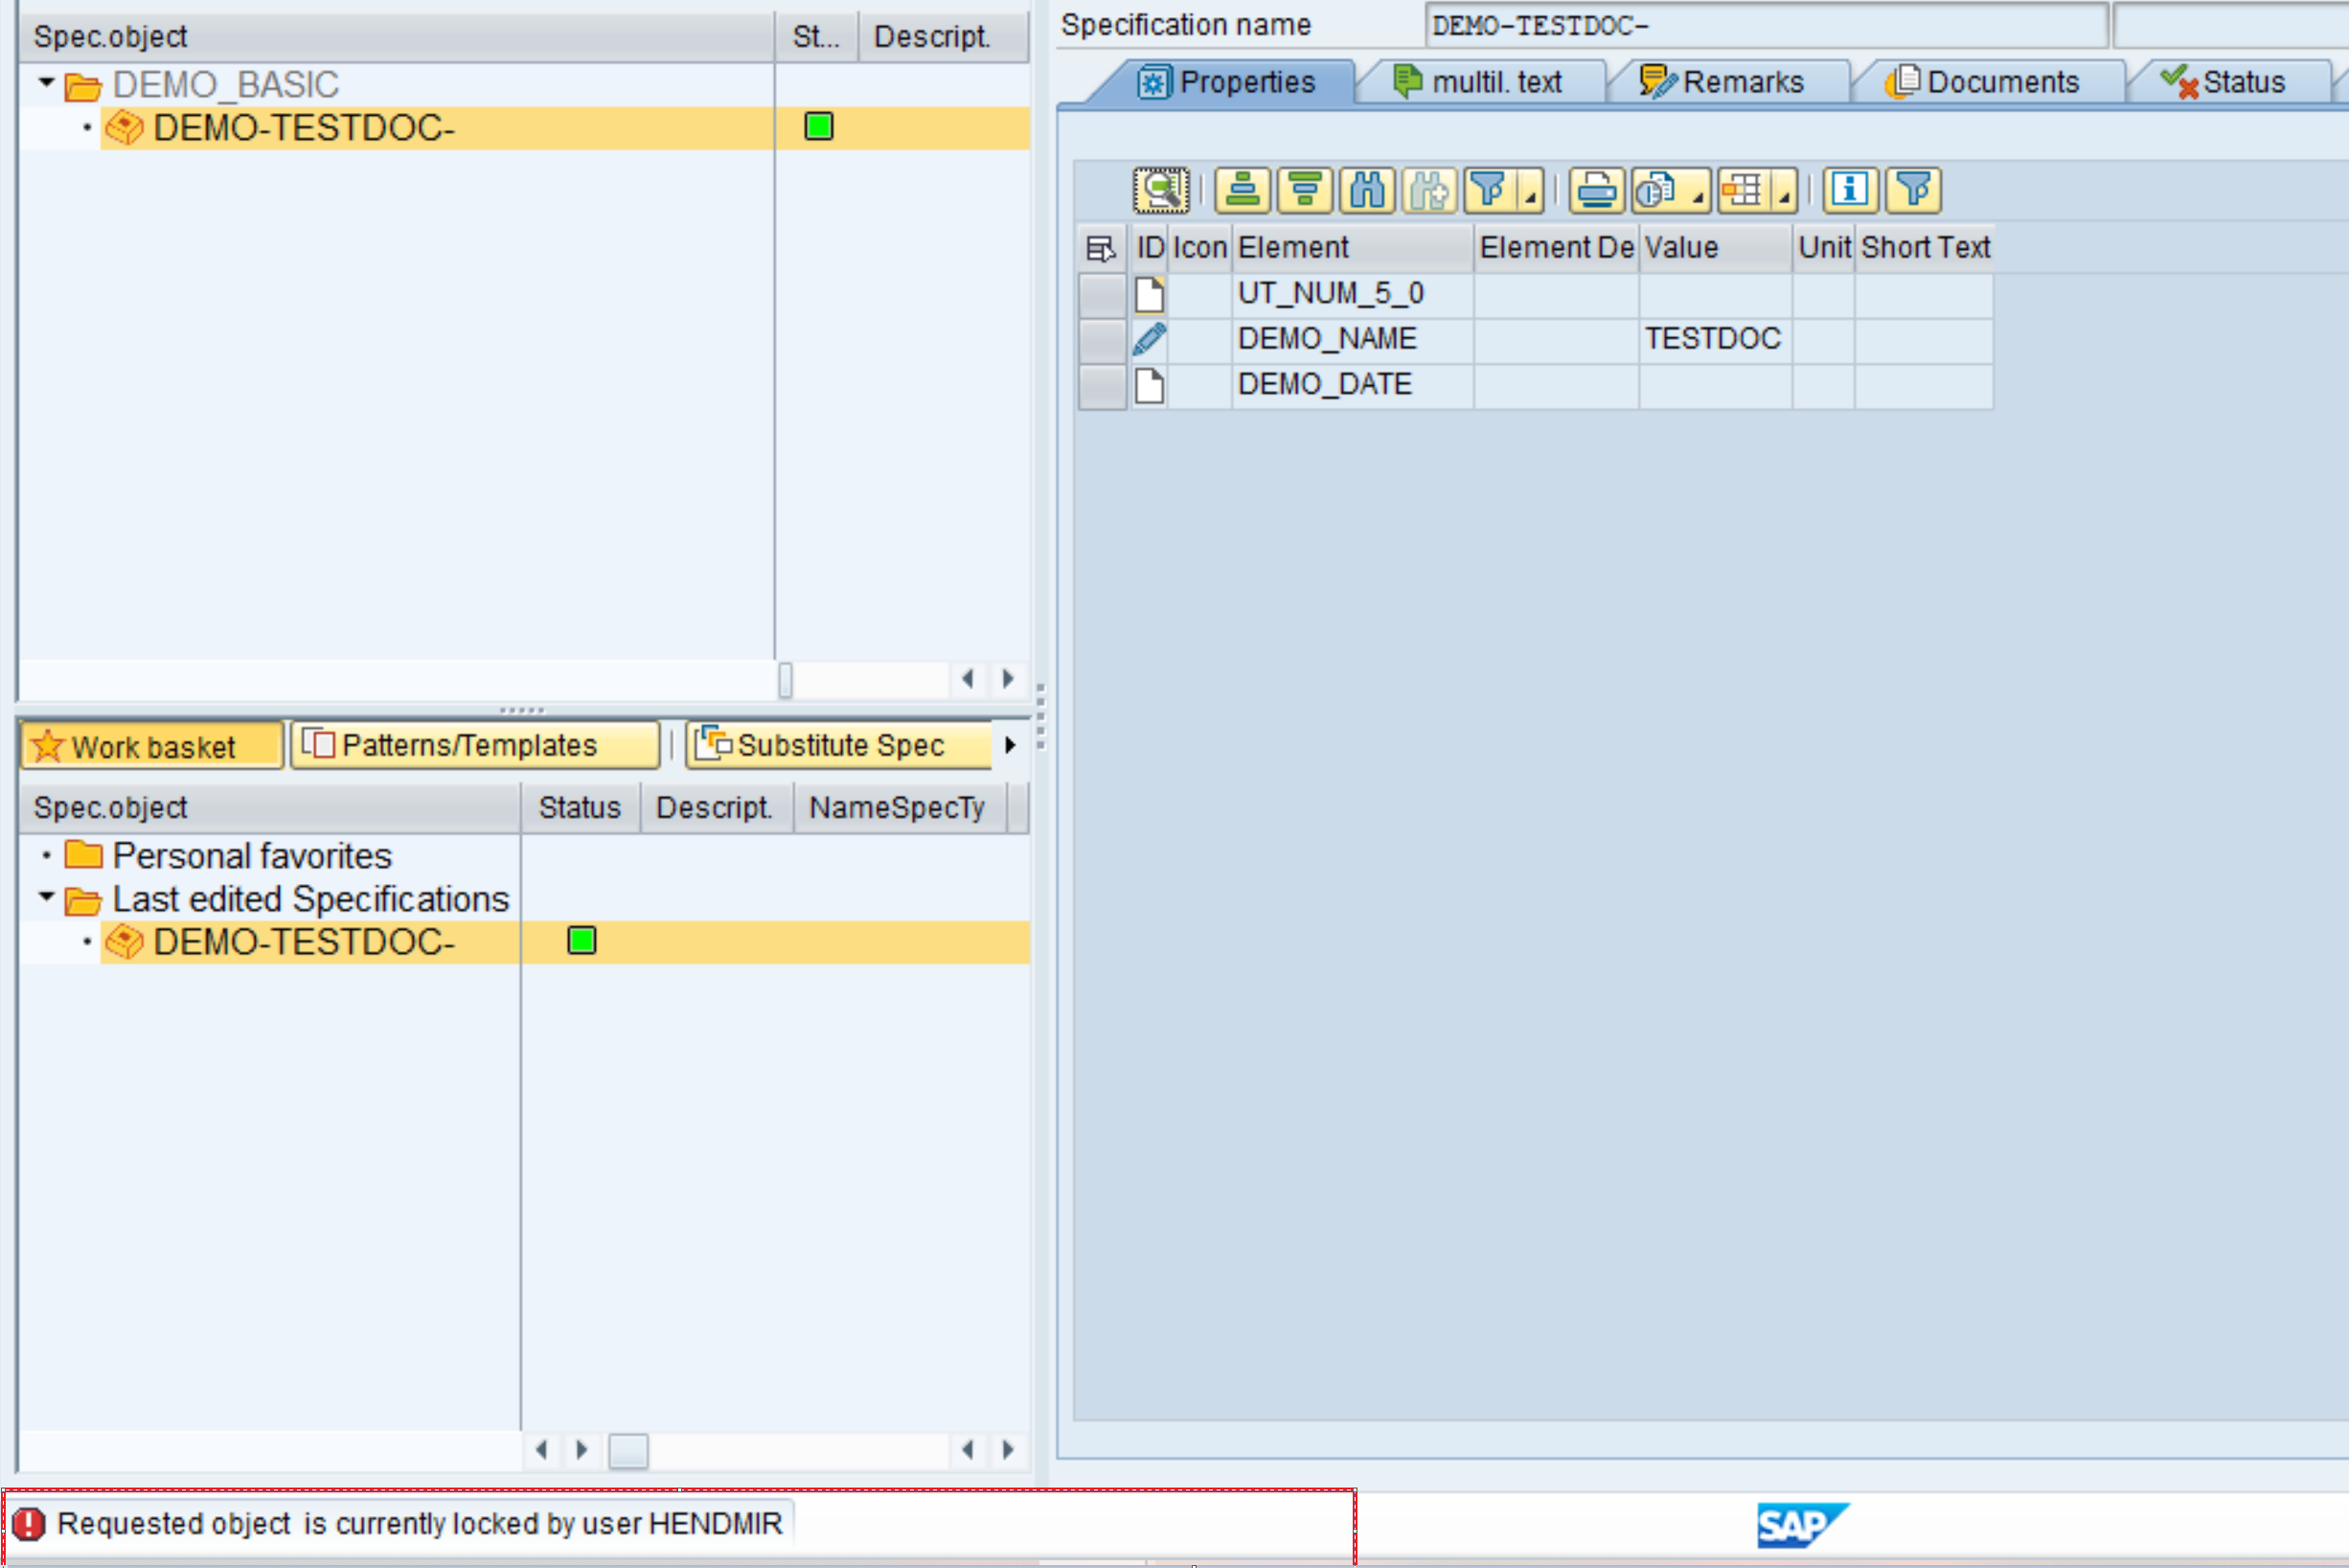
Task: Select the DEMO_NAME row selector
Action: coord(1102,340)
